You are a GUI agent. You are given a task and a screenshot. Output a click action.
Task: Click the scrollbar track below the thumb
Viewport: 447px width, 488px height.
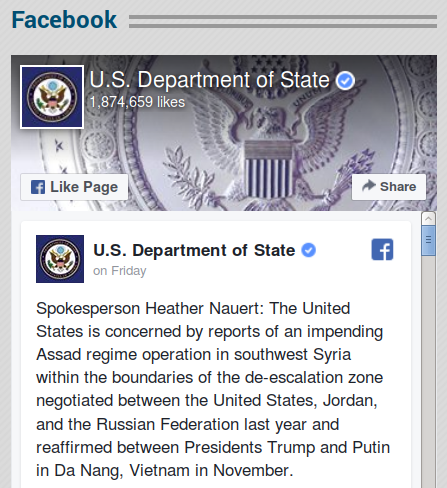428,370
